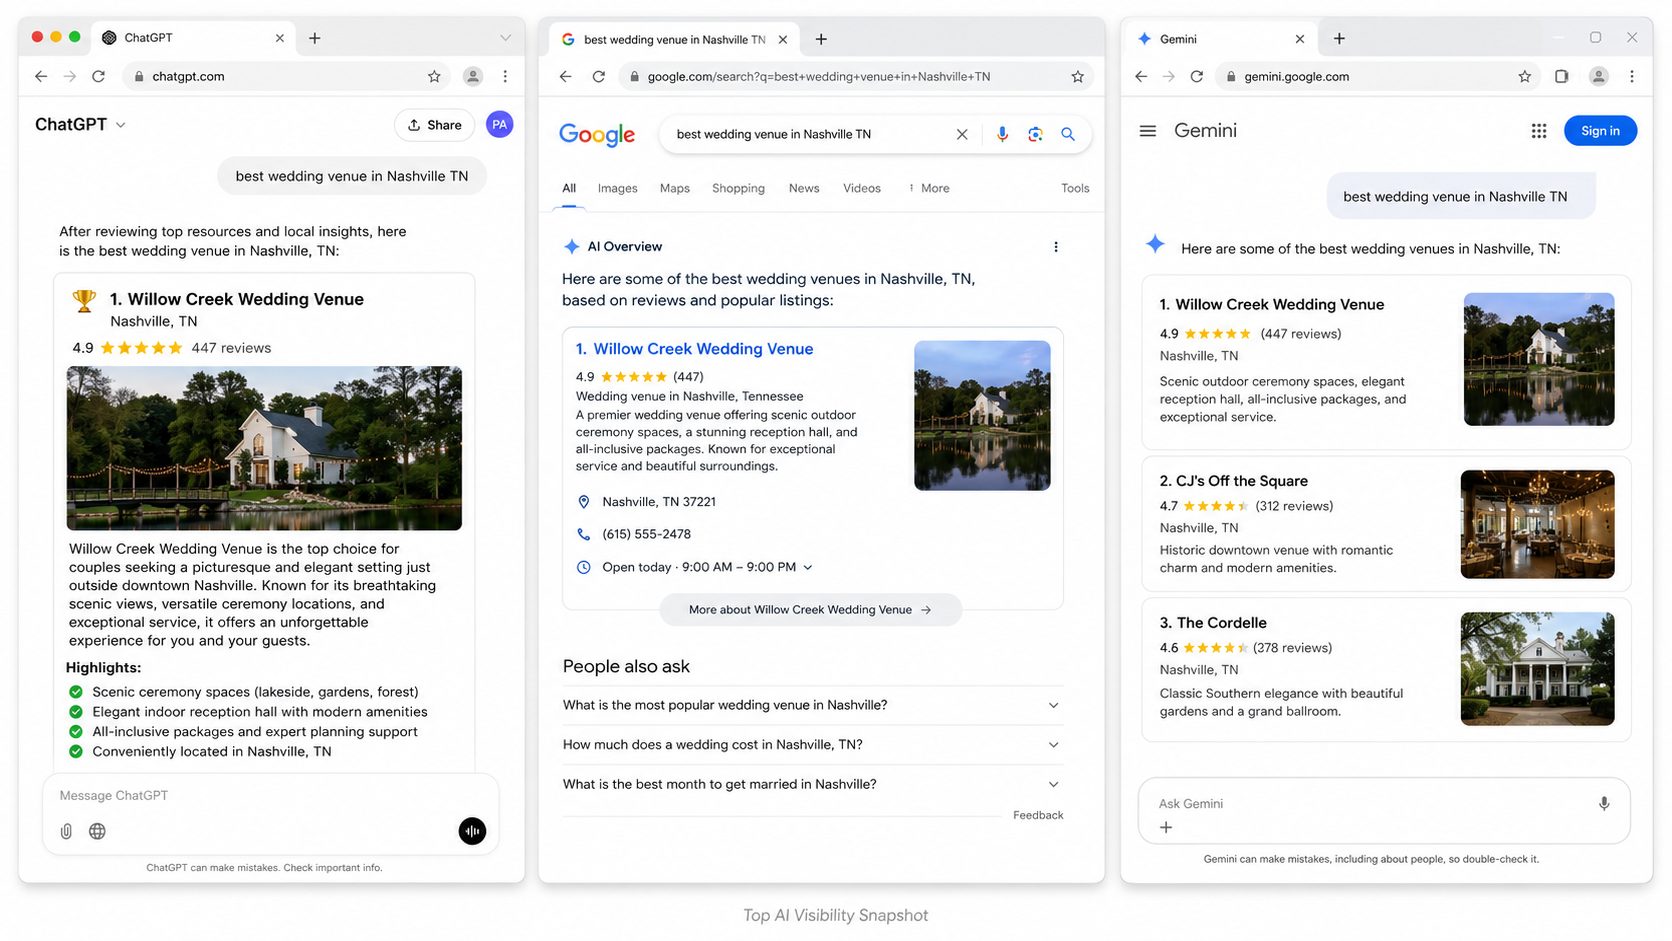Search by voice using Google microphone icon

[1002, 134]
